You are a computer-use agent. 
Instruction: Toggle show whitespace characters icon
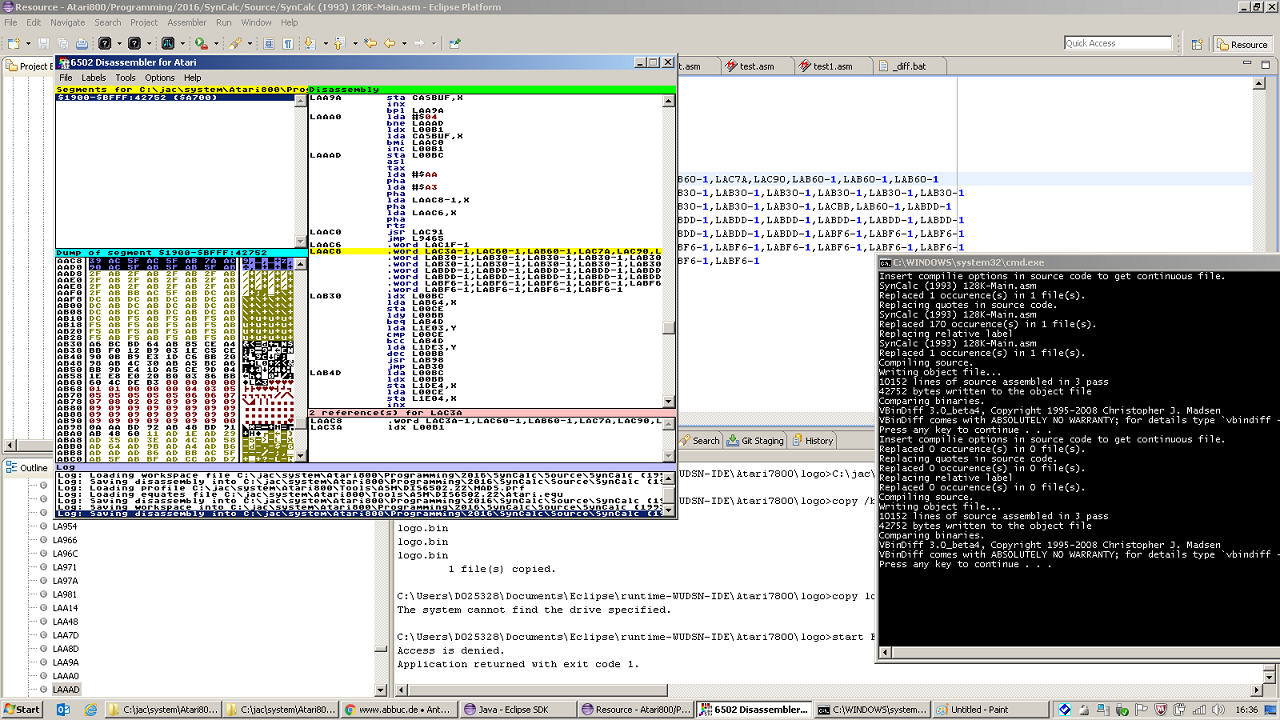pyautogui.click(x=288, y=44)
